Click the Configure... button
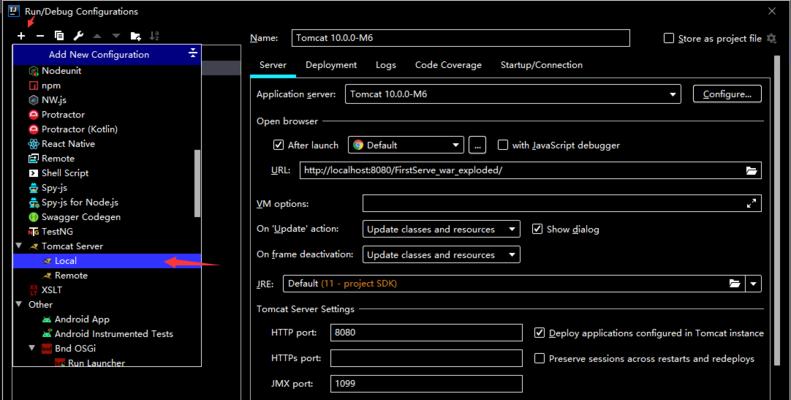The width and height of the screenshot is (791, 400). pos(727,94)
